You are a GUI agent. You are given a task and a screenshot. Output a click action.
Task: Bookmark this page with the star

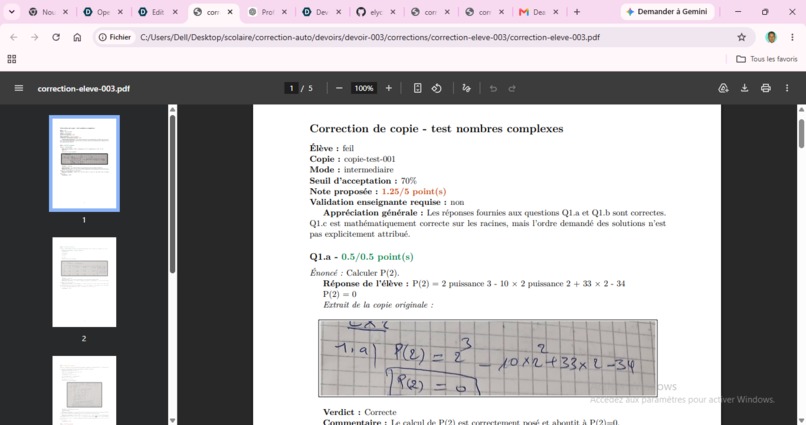coord(741,37)
